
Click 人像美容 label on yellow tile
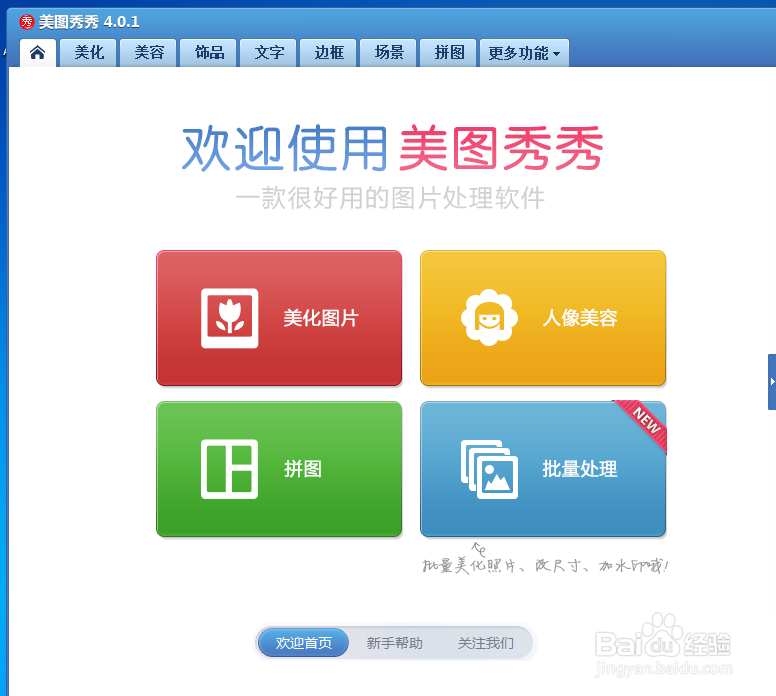580,318
